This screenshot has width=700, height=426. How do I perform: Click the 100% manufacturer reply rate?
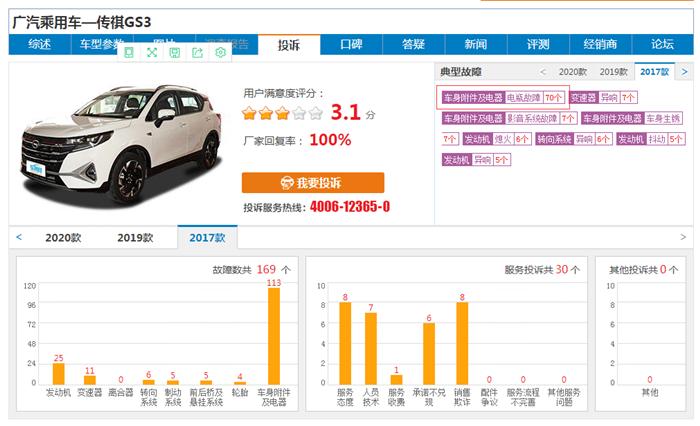[x=330, y=140]
